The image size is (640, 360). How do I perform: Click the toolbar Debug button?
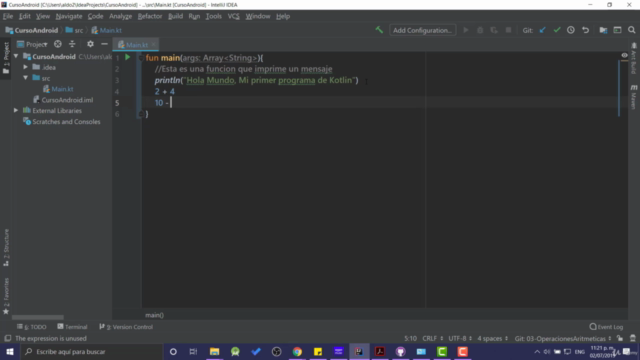(480, 30)
